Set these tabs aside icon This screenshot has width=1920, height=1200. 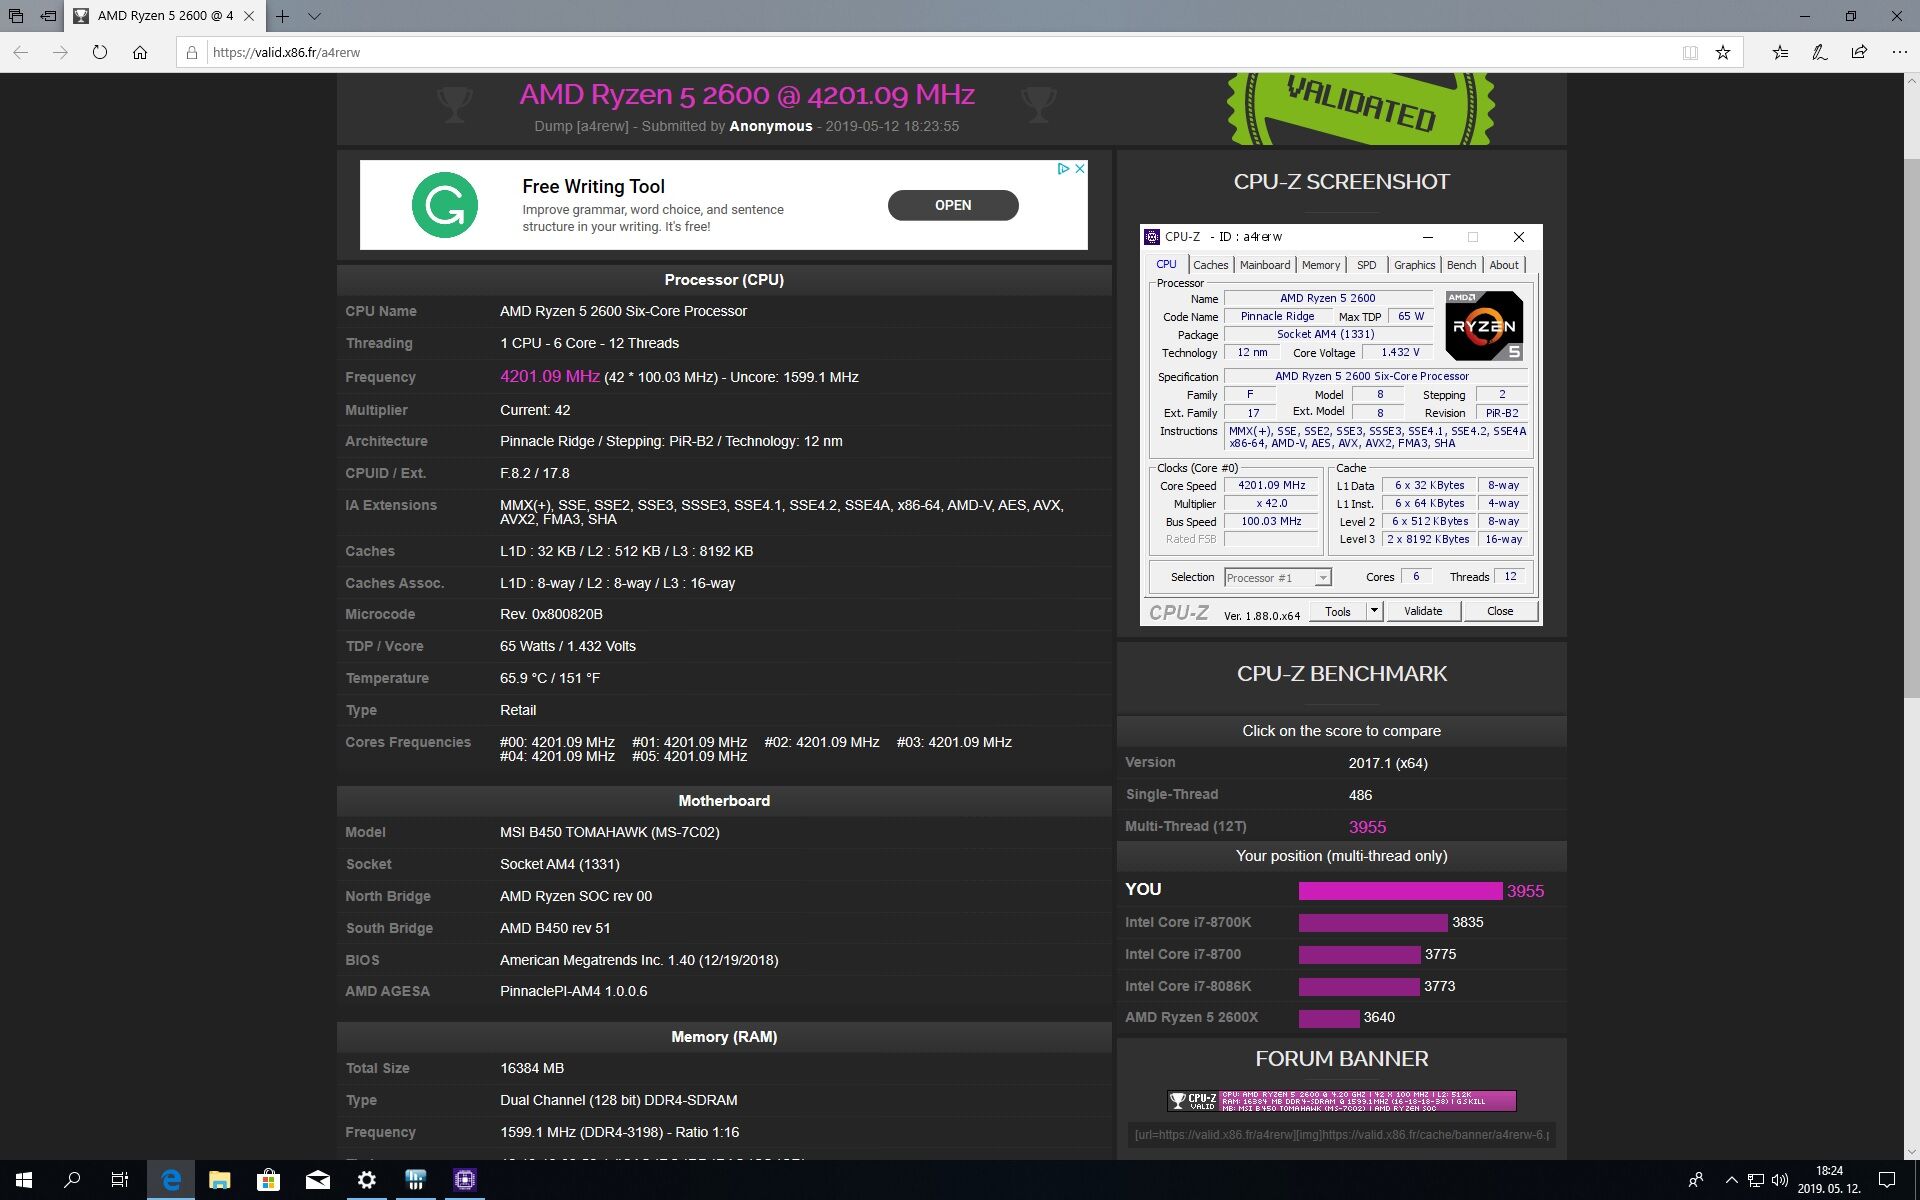pos(48,16)
